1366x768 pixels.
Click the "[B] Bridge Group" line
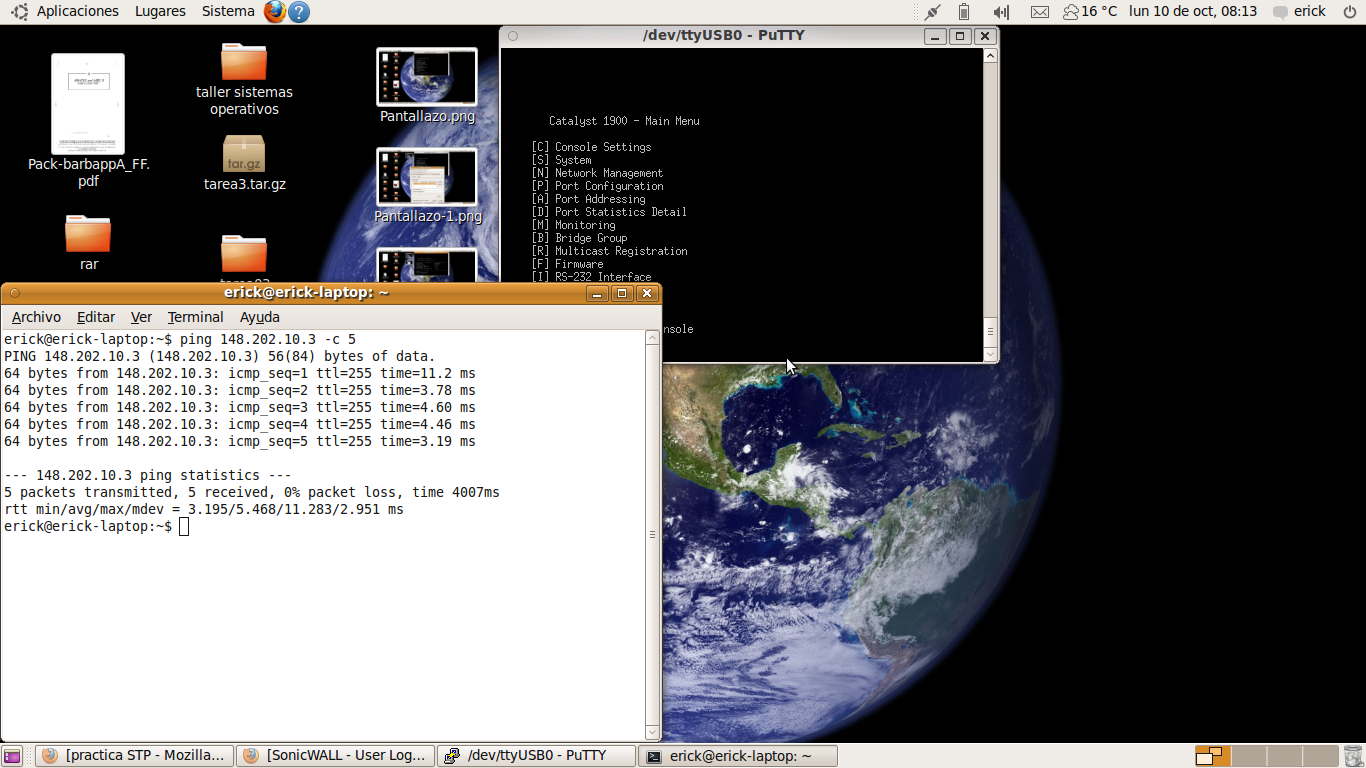(579, 238)
